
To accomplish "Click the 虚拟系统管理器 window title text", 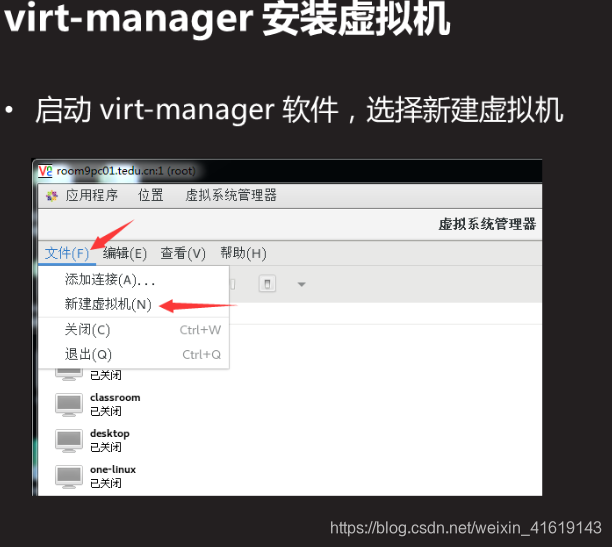I will click(x=487, y=224).
